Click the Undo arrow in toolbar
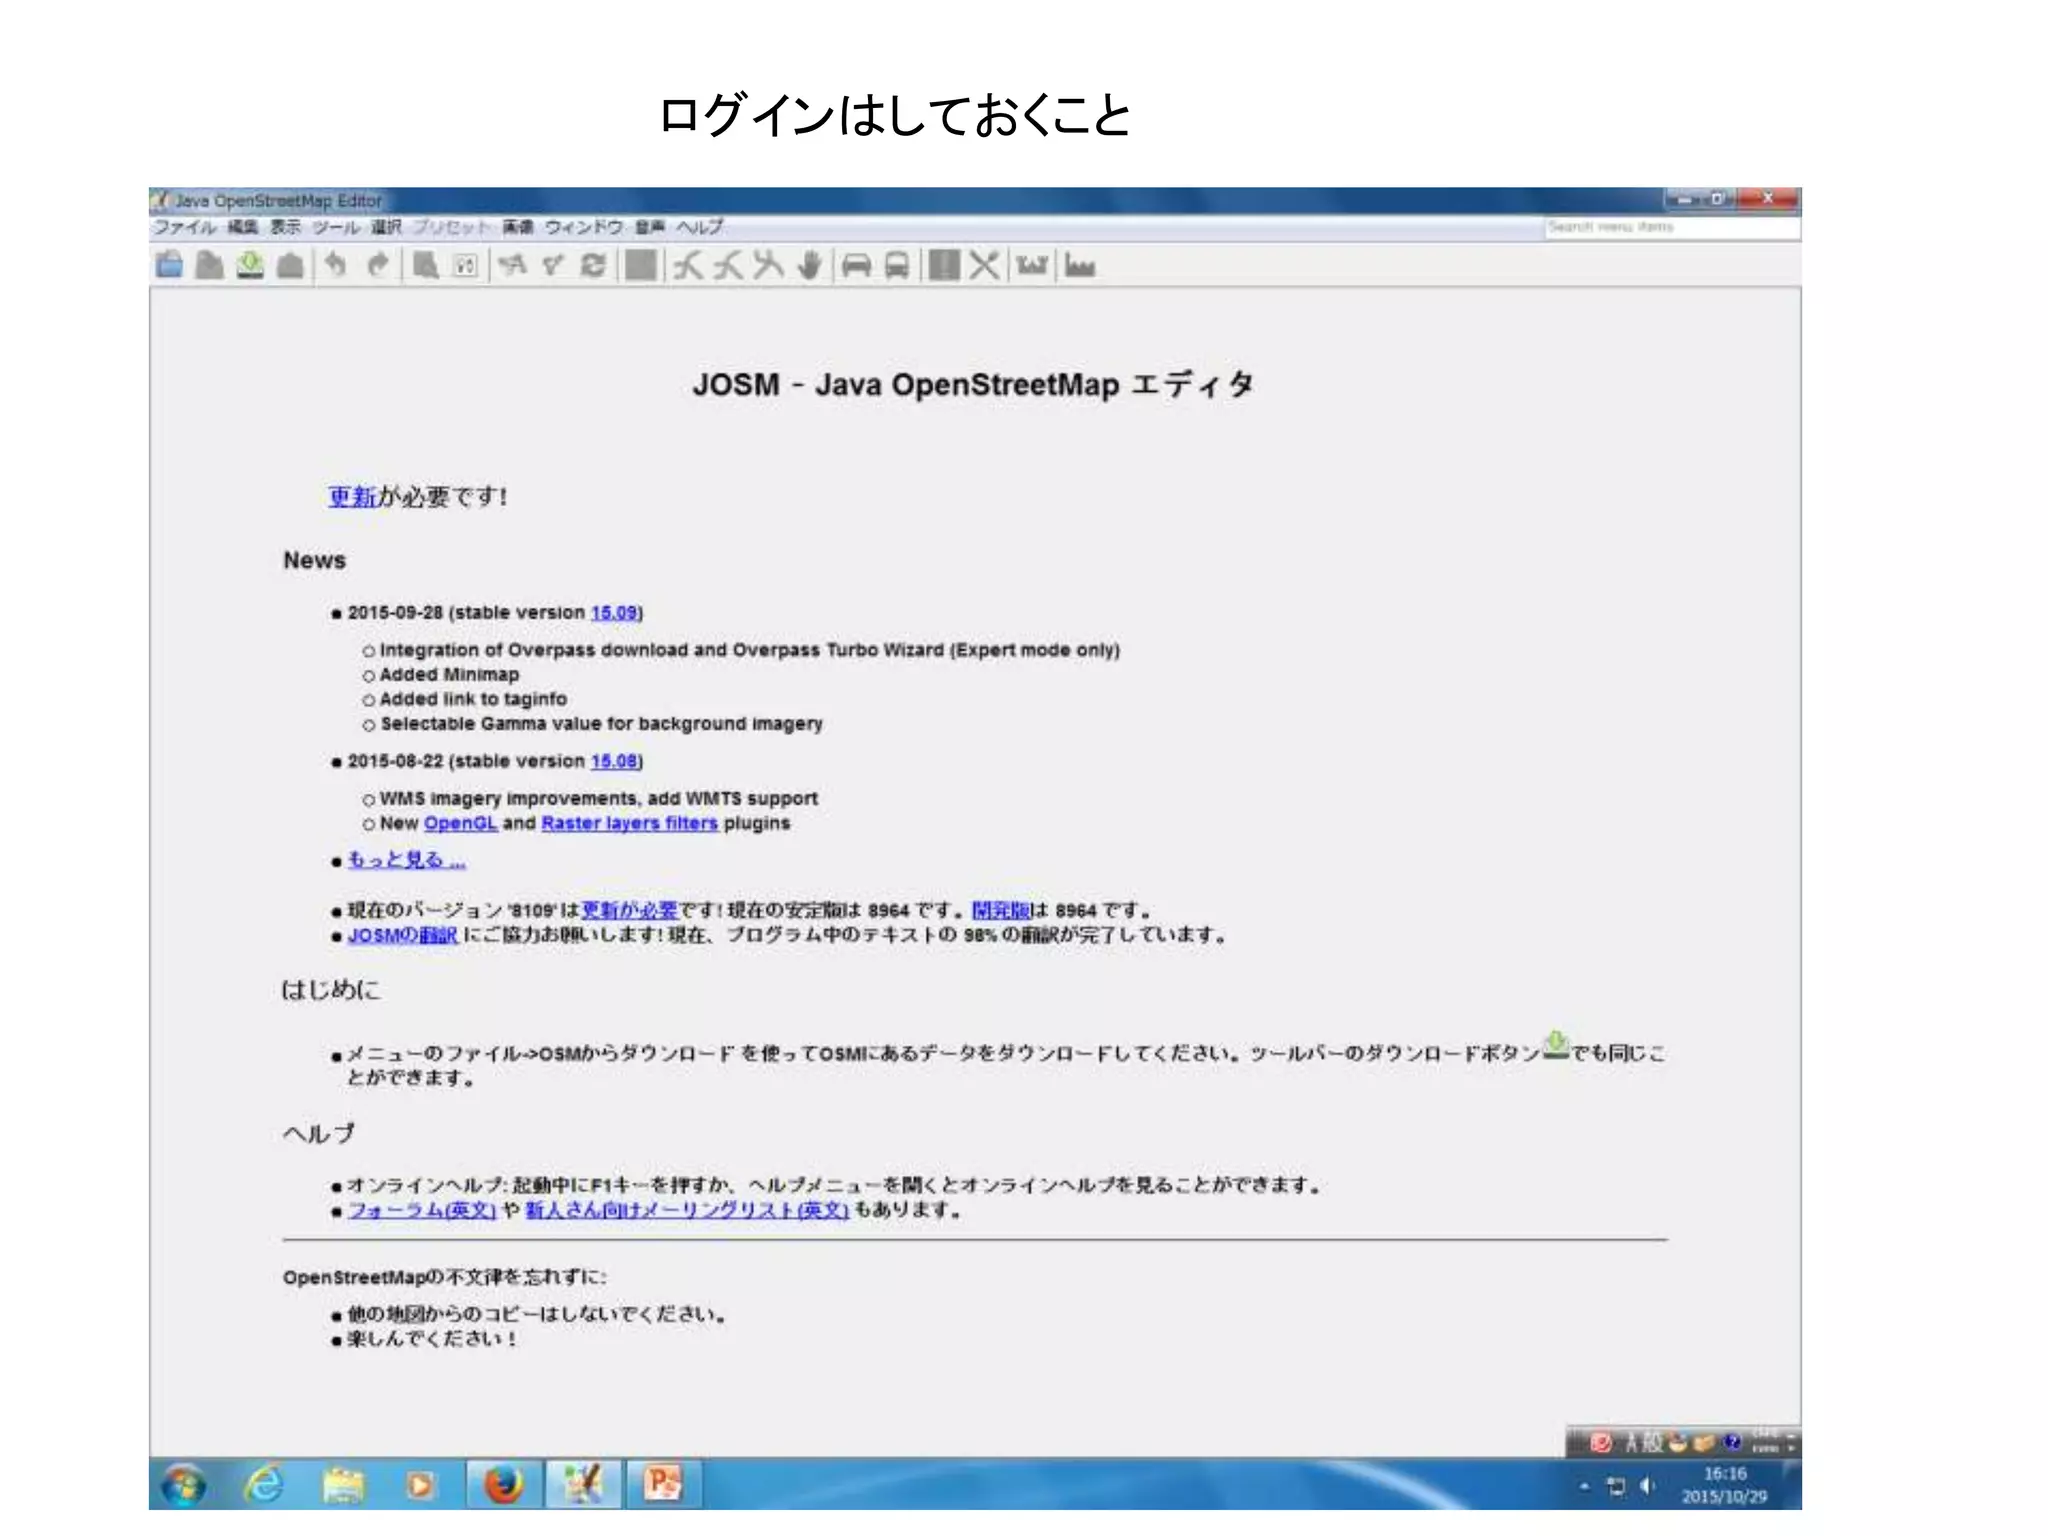2048x1536 pixels. (x=336, y=265)
